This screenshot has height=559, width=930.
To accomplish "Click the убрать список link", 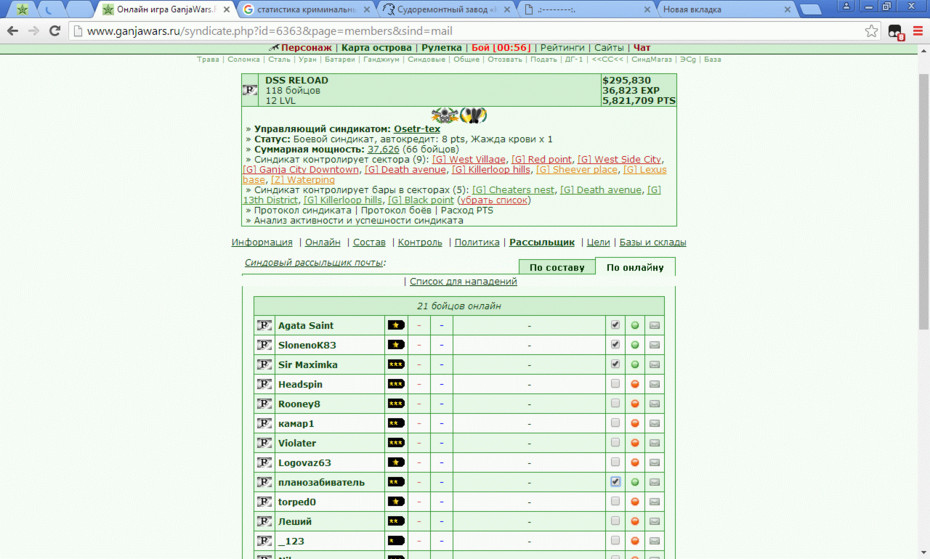I will coord(493,200).
